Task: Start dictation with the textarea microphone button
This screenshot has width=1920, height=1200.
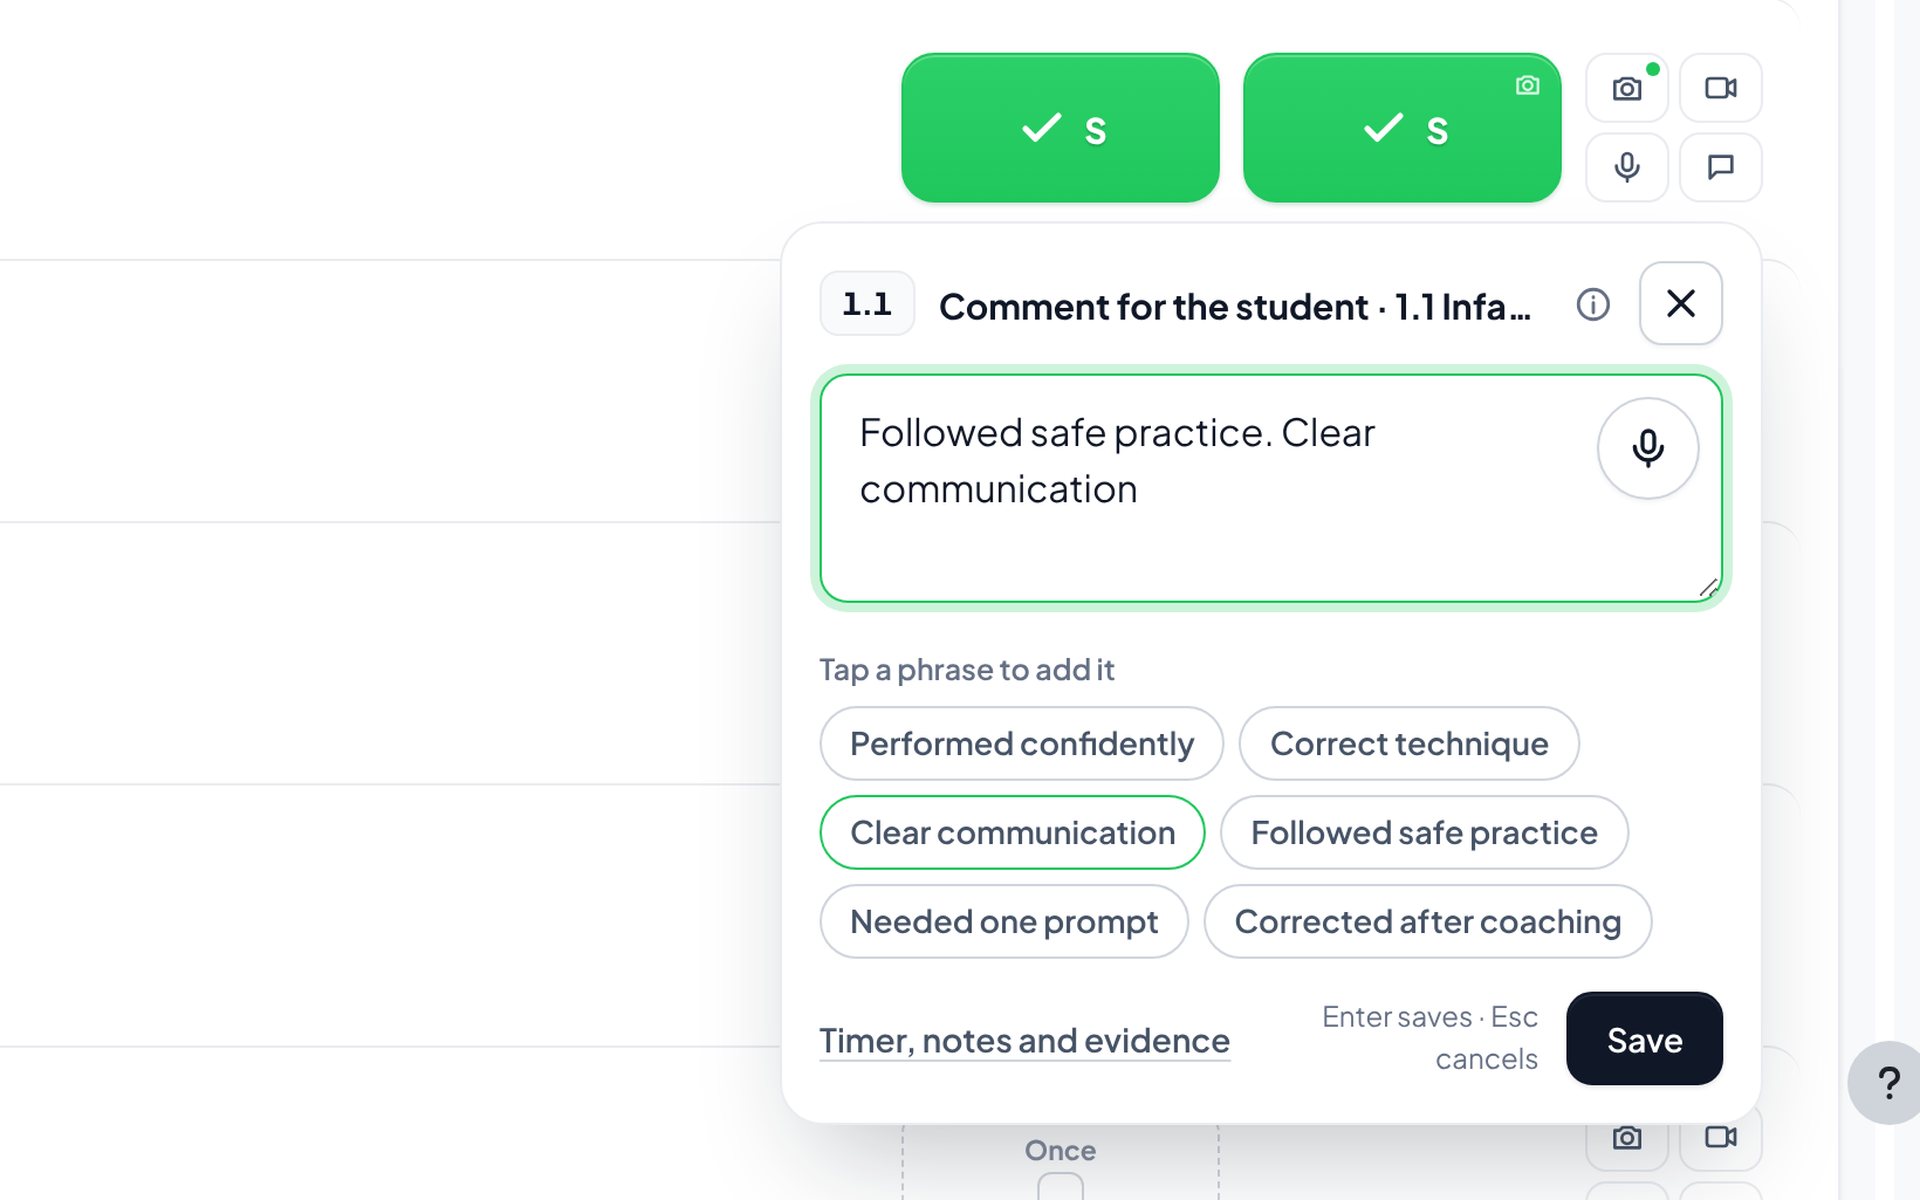Action: (1647, 448)
